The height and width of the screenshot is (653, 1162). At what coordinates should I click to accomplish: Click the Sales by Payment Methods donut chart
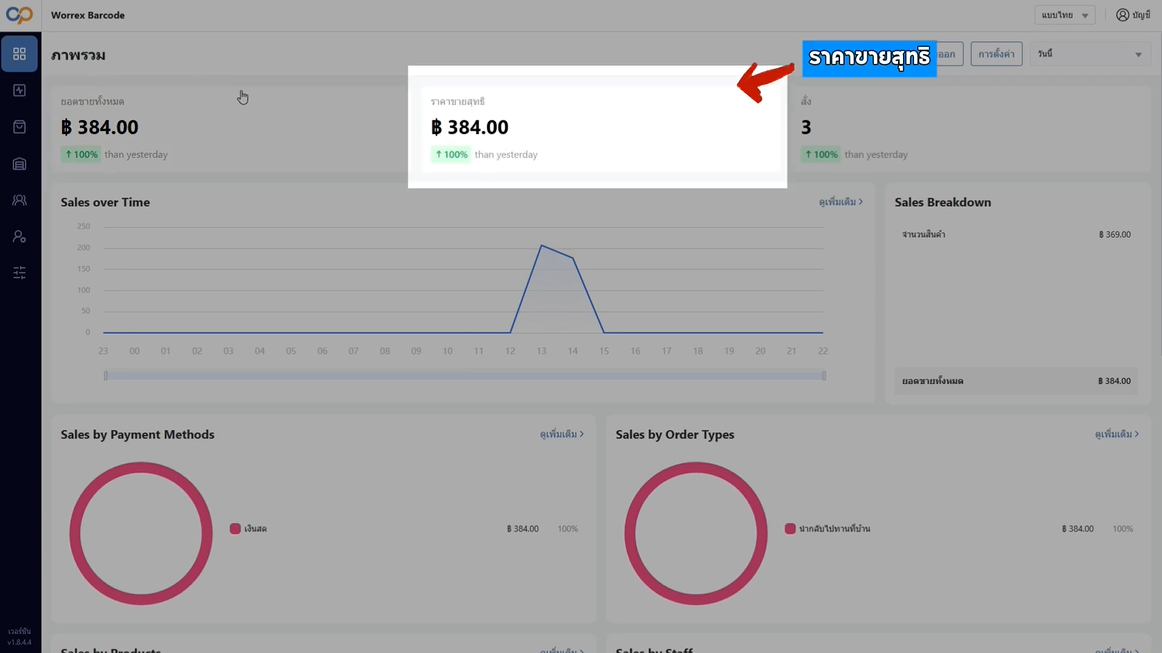click(141, 534)
